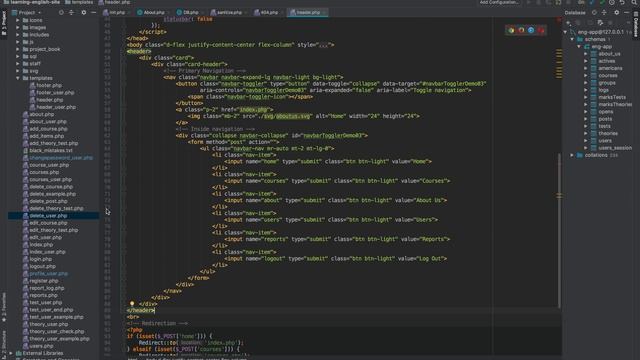The height and width of the screenshot is (360, 640).
Task: Open the Project dropdown selector
Action: 27,13
